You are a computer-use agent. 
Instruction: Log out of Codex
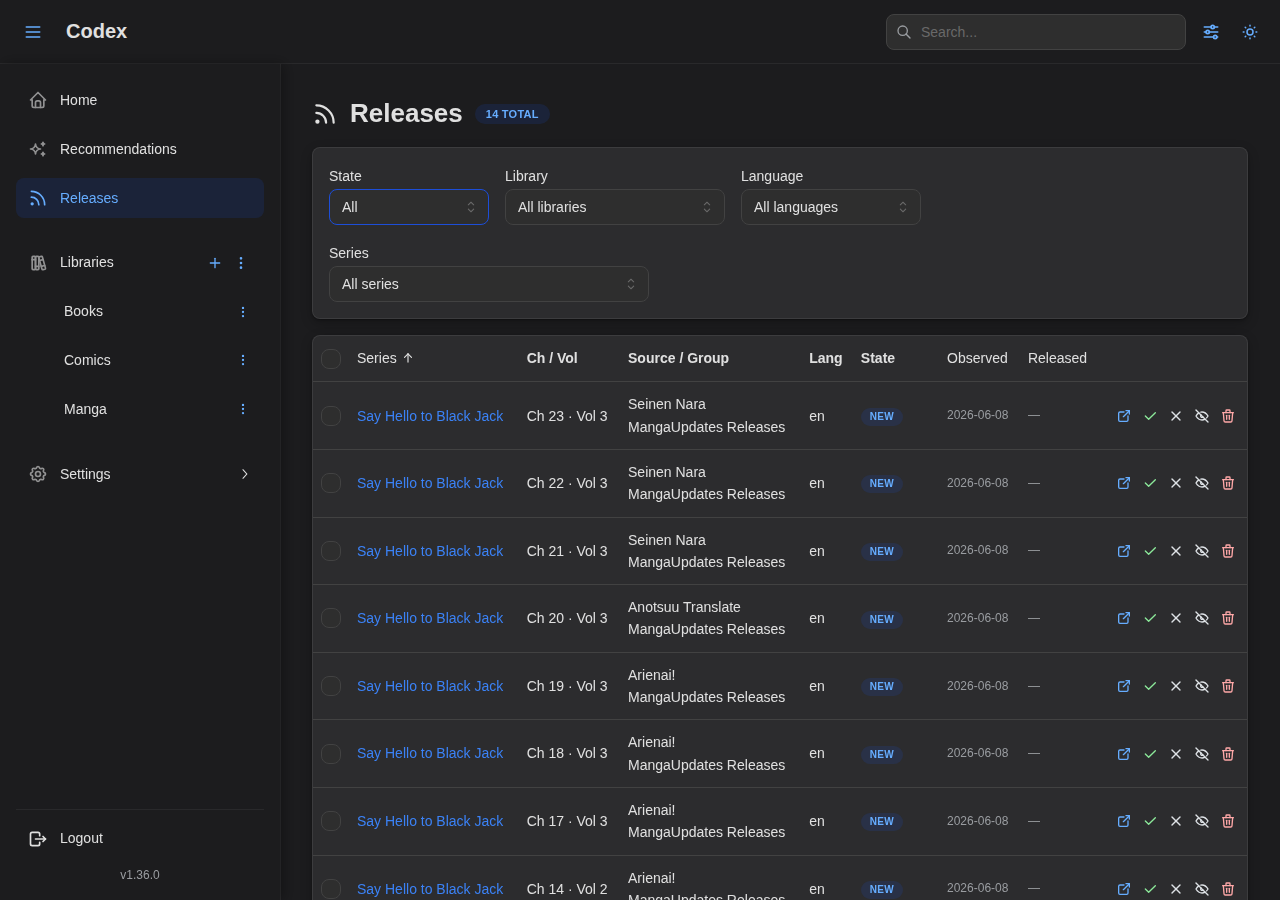(x=140, y=838)
